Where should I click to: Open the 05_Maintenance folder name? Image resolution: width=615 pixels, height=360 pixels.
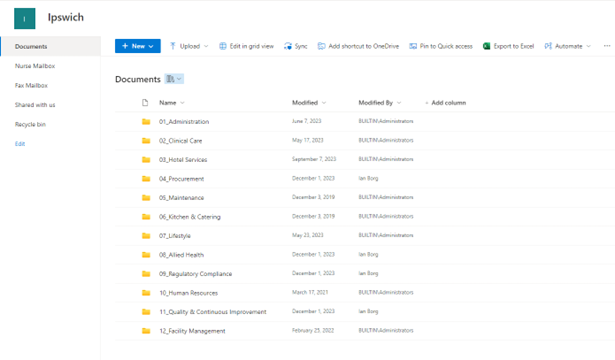[x=181, y=198]
